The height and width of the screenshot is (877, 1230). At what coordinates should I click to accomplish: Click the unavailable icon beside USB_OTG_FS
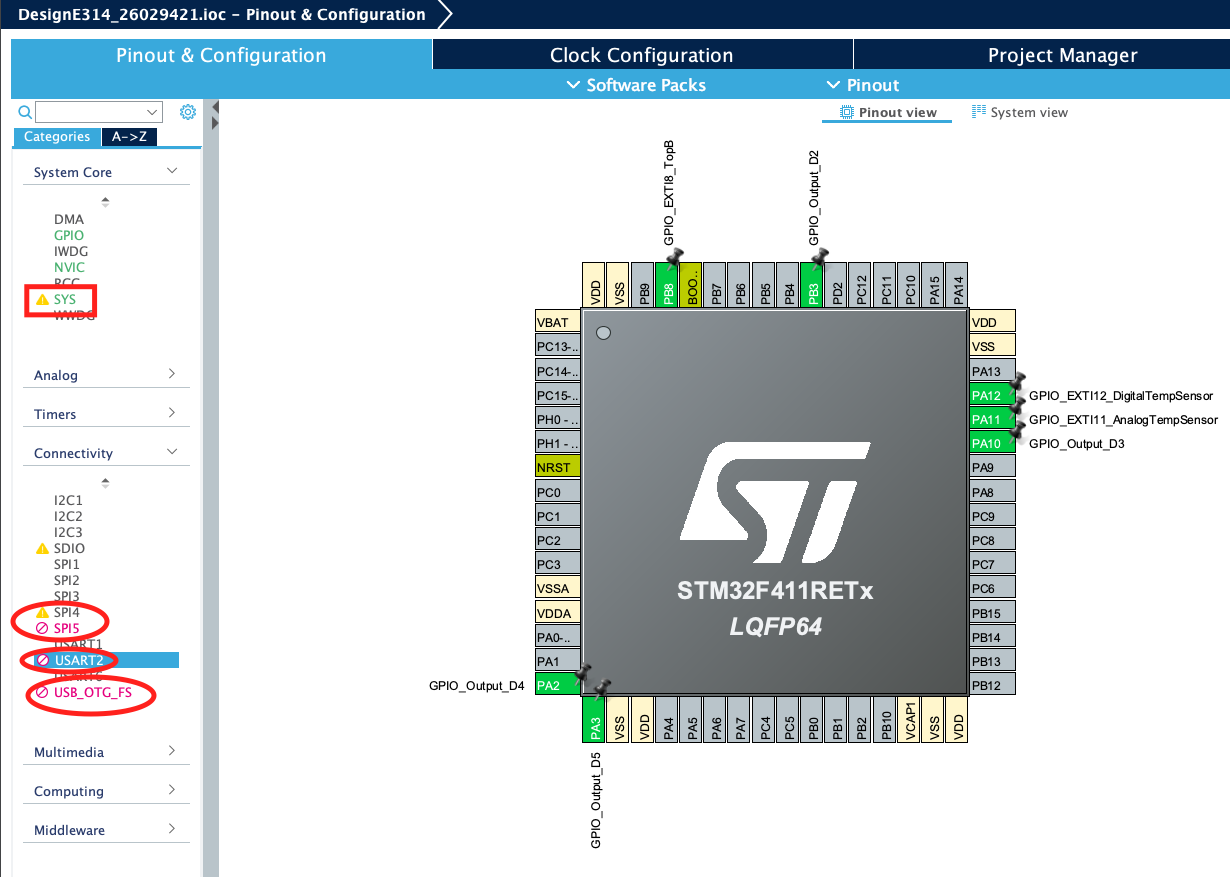tap(40, 693)
